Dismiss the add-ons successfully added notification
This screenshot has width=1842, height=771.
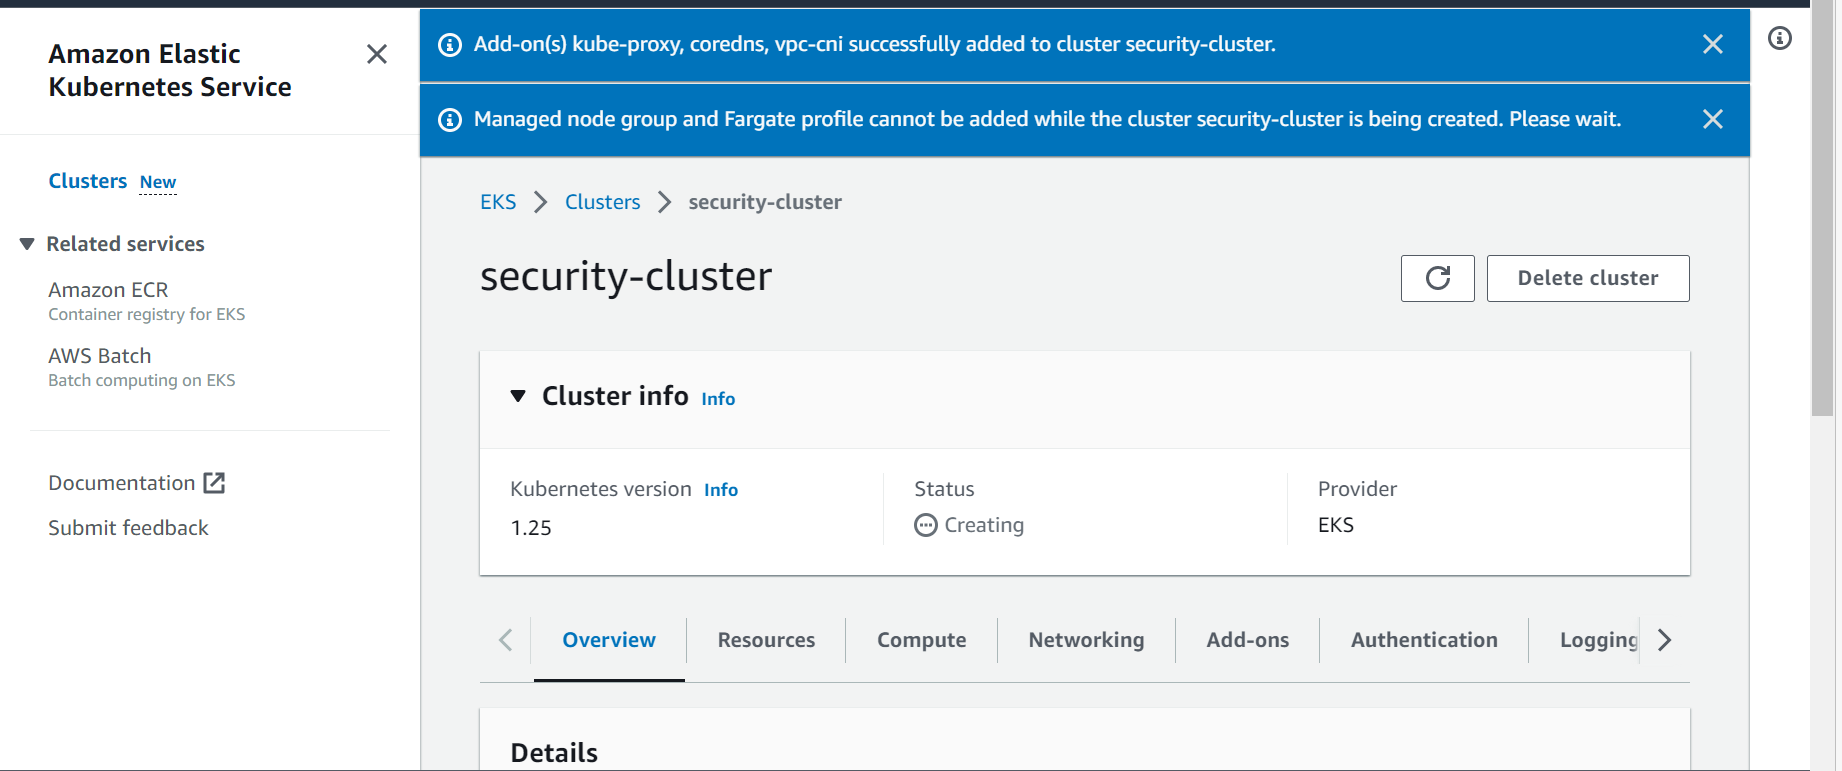[x=1712, y=44]
